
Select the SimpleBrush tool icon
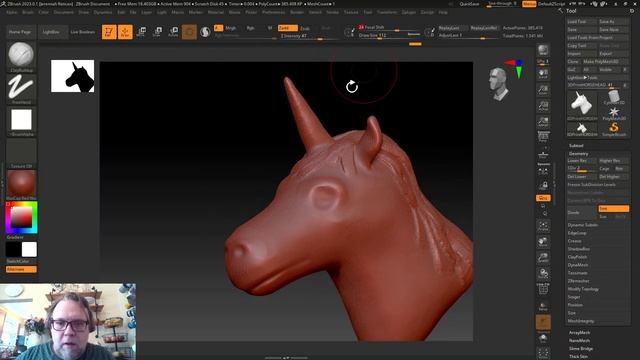pyautogui.click(x=613, y=129)
